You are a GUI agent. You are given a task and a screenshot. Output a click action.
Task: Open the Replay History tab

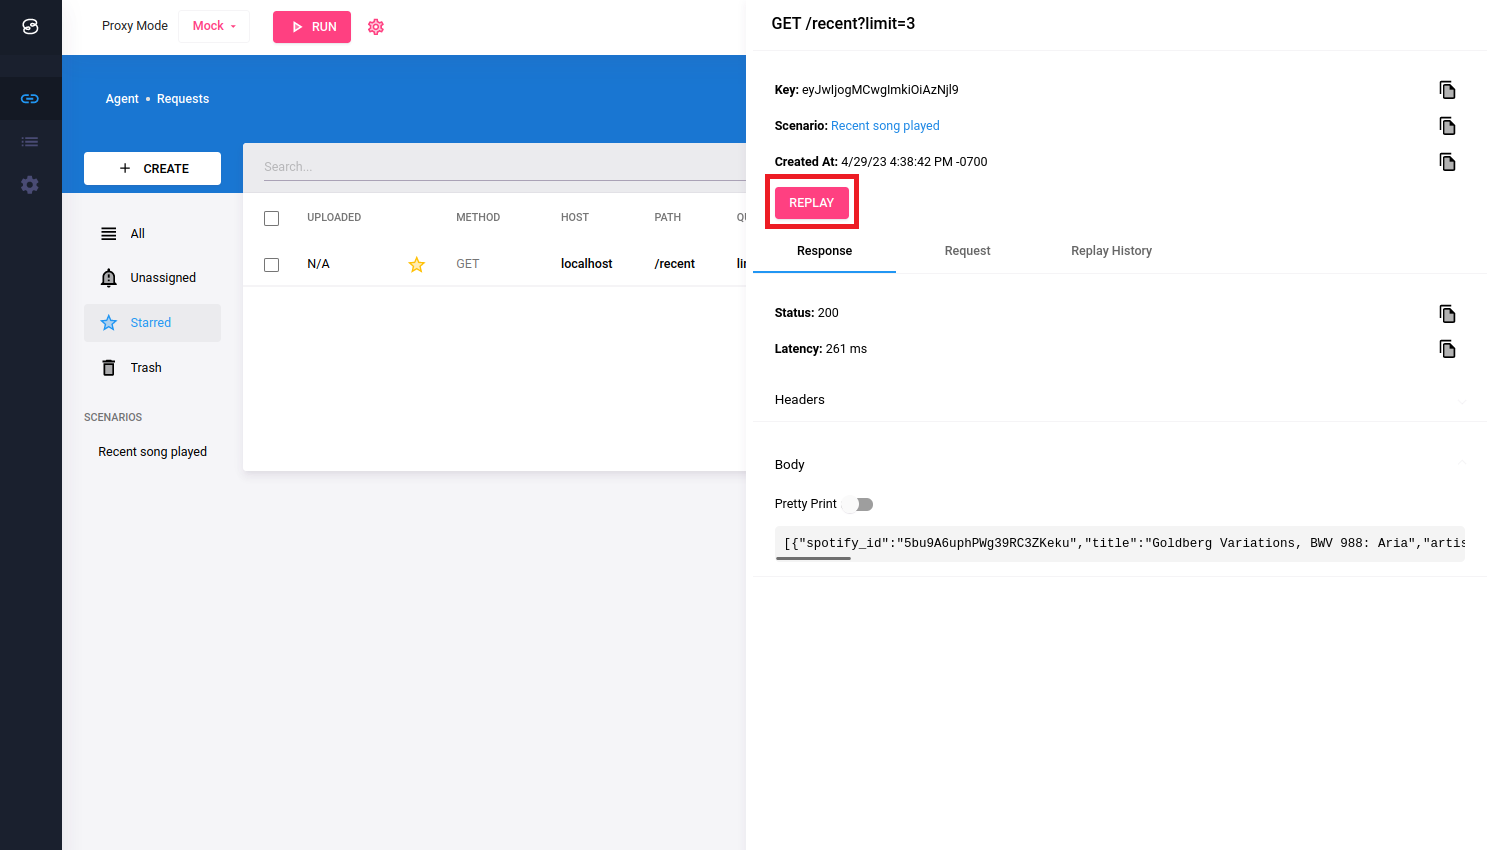[1111, 251]
